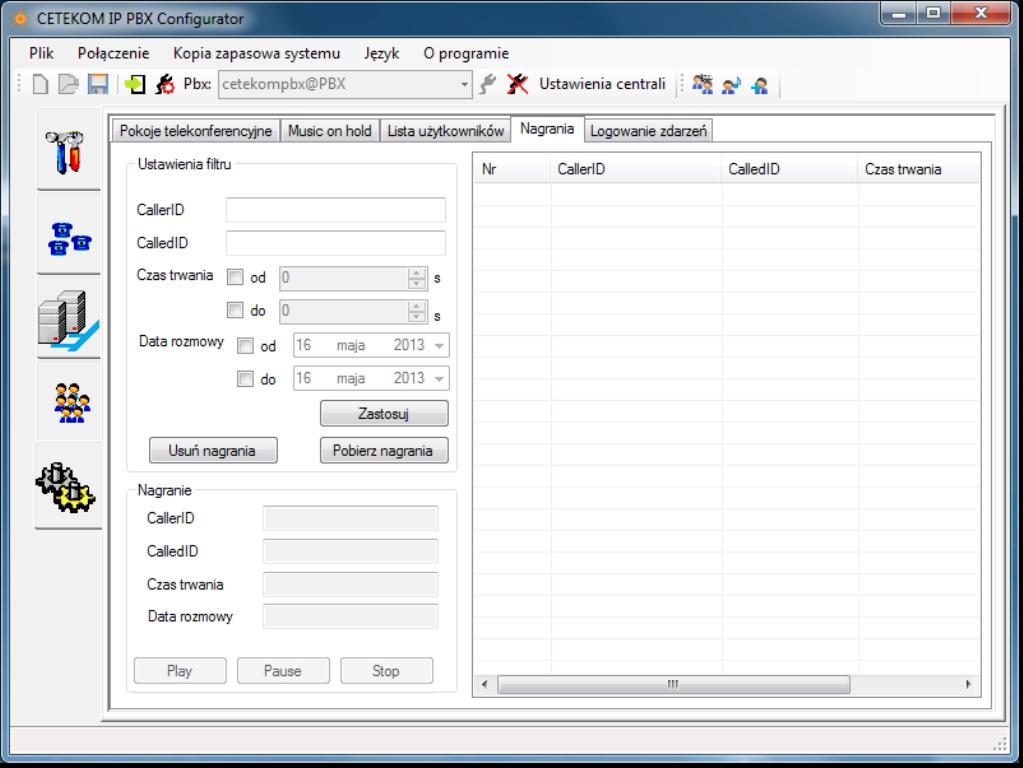This screenshot has height=768, width=1023.
Task: Click the Stop button
Action: pos(386,670)
